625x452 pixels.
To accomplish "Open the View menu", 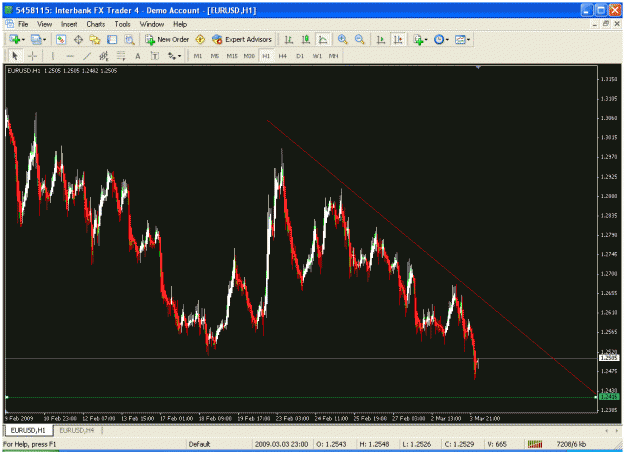I will point(45,24).
